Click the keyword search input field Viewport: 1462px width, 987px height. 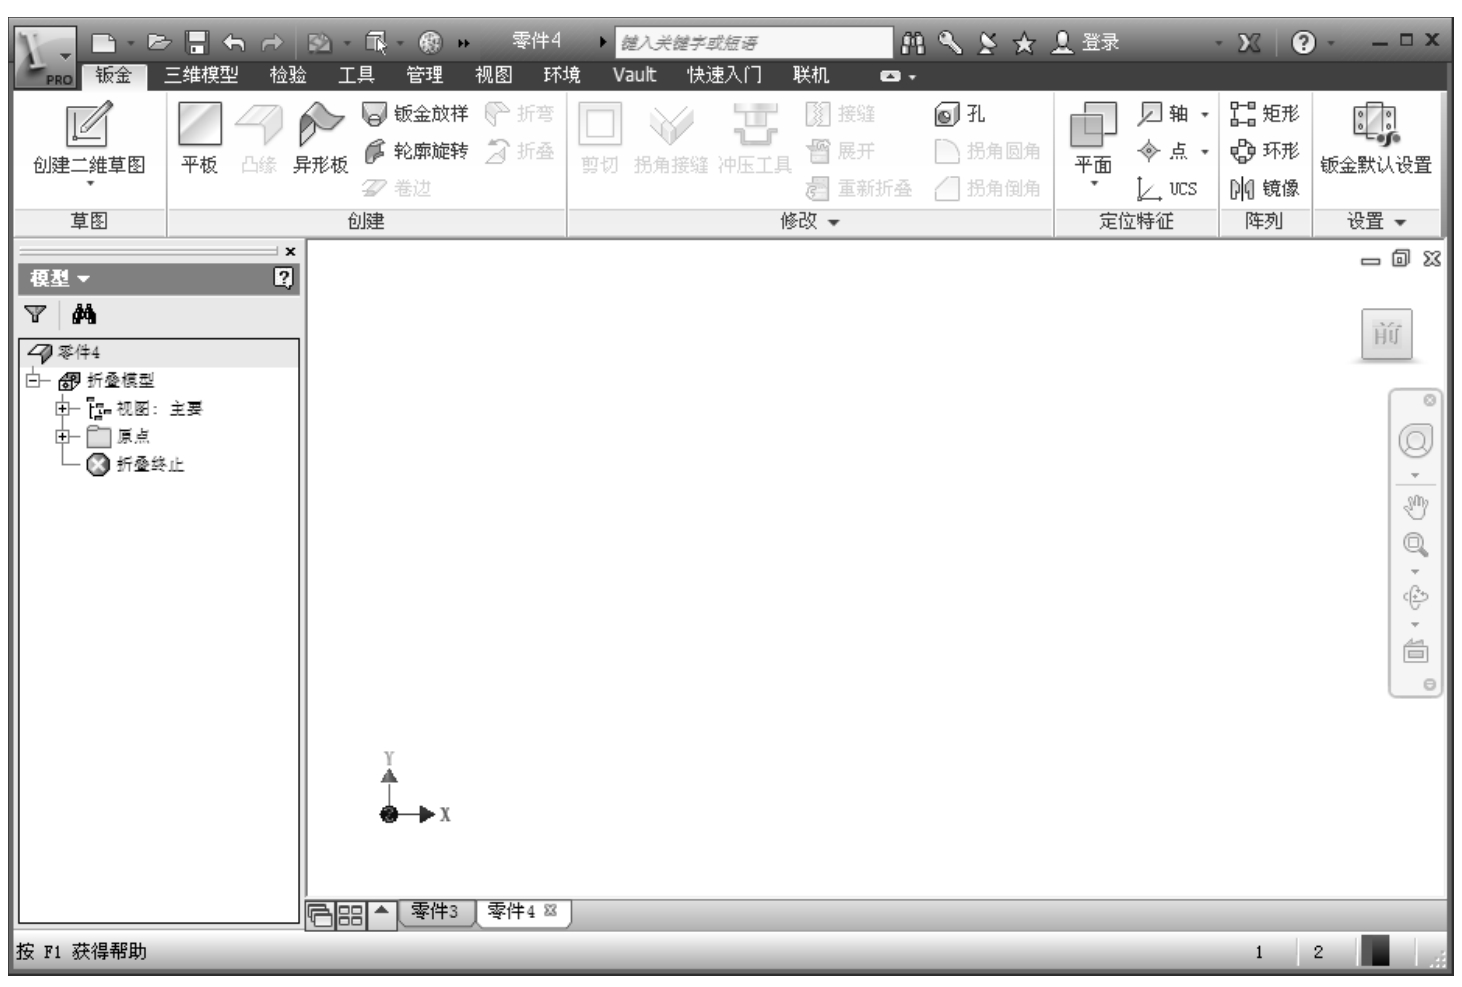(x=752, y=42)
